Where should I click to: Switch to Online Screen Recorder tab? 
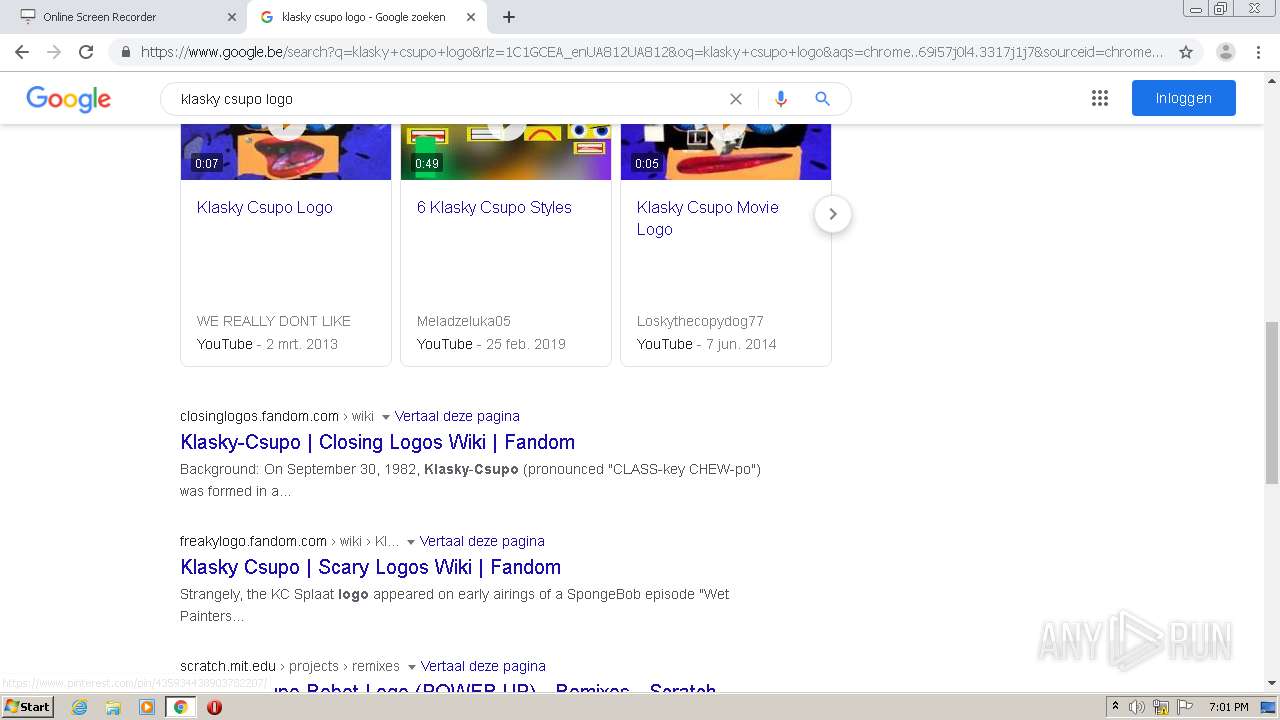click(x=122, y=17)
